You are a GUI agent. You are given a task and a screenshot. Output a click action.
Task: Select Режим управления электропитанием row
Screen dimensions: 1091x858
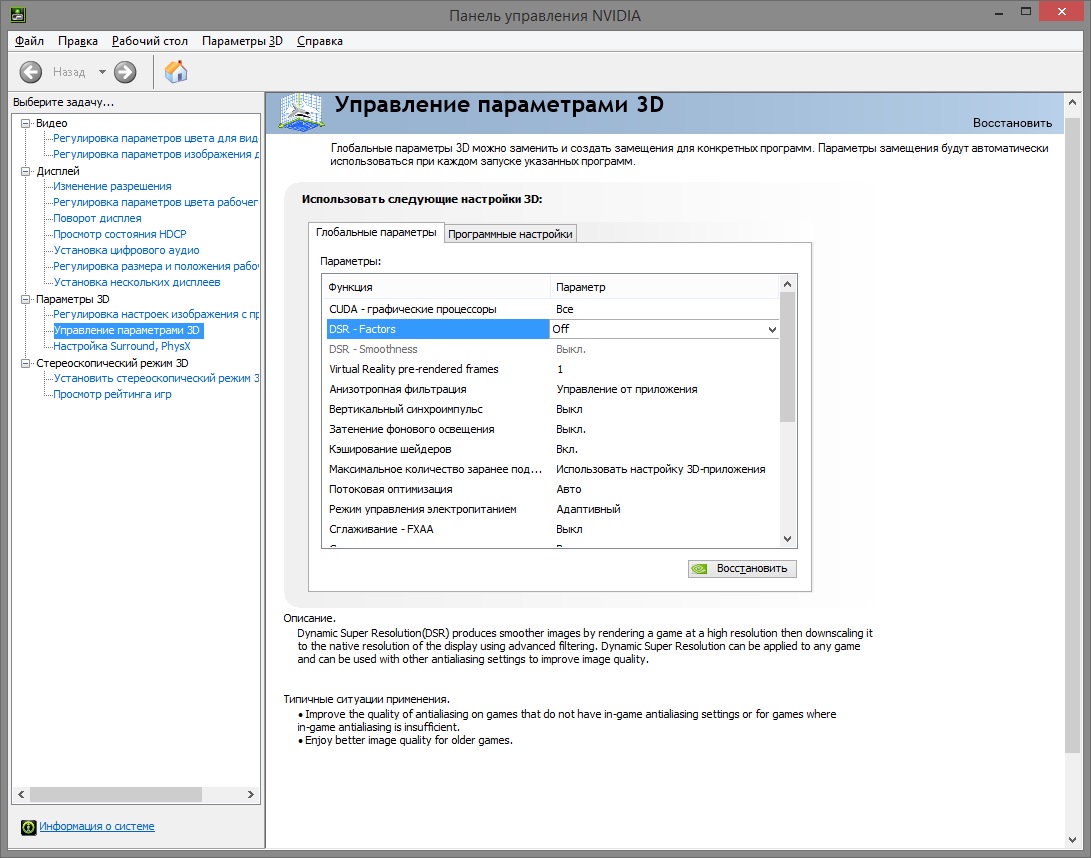click(552, 509)
